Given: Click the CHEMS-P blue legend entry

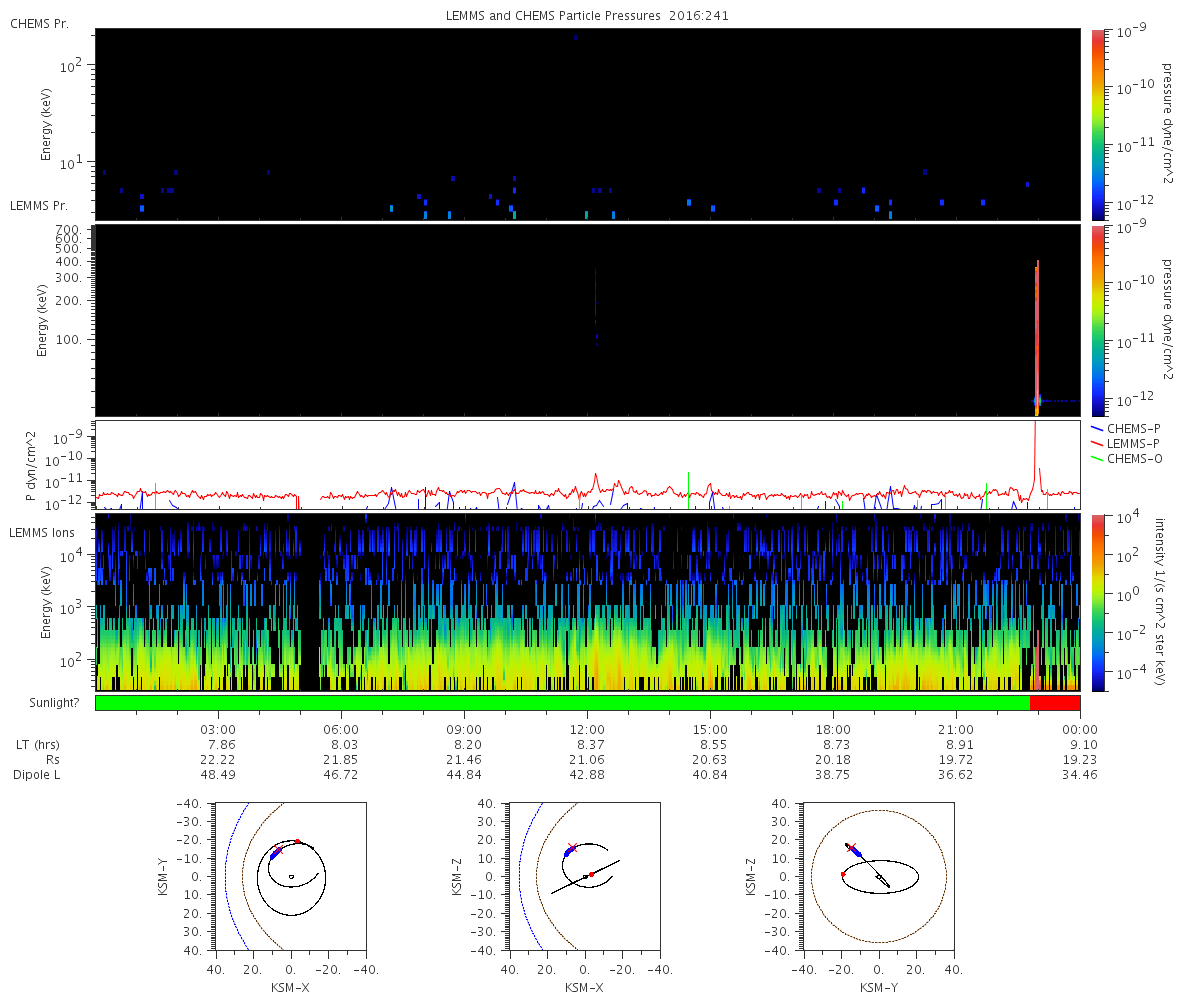Looking at the screenshot, I should pyautogui.click(x=1124, y=428).
